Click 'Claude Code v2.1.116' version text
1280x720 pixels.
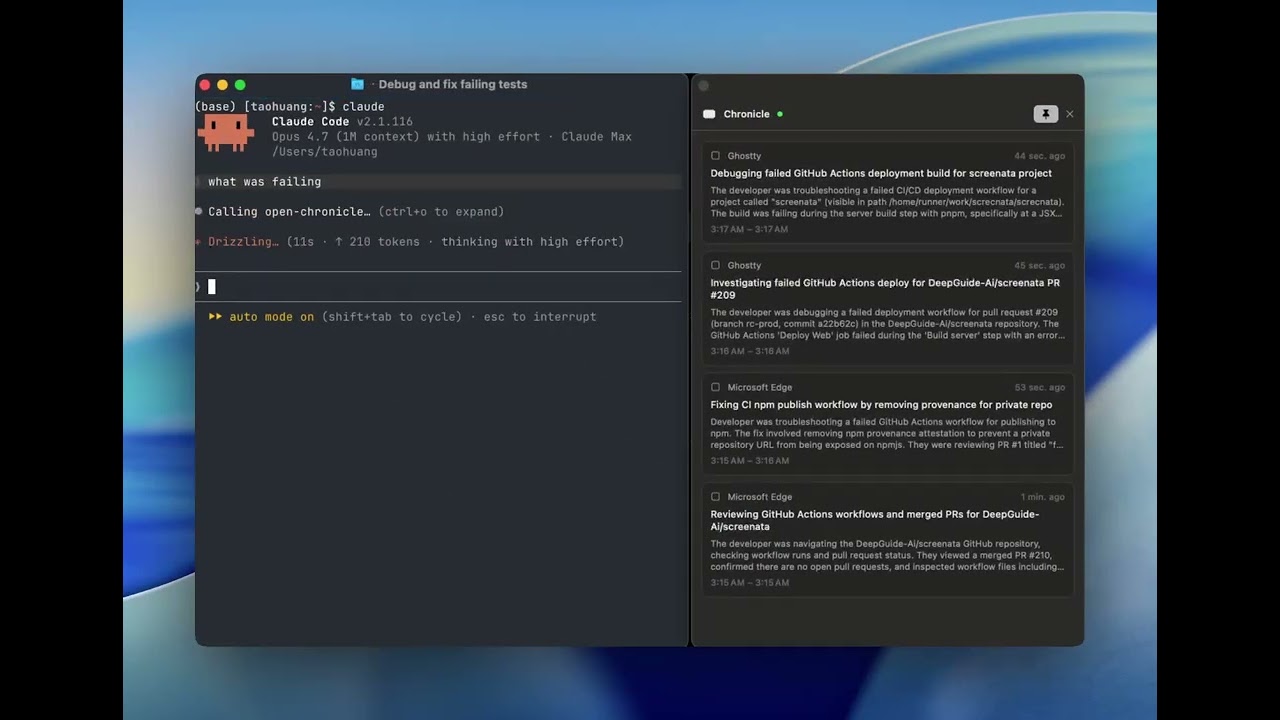(342, 122)
